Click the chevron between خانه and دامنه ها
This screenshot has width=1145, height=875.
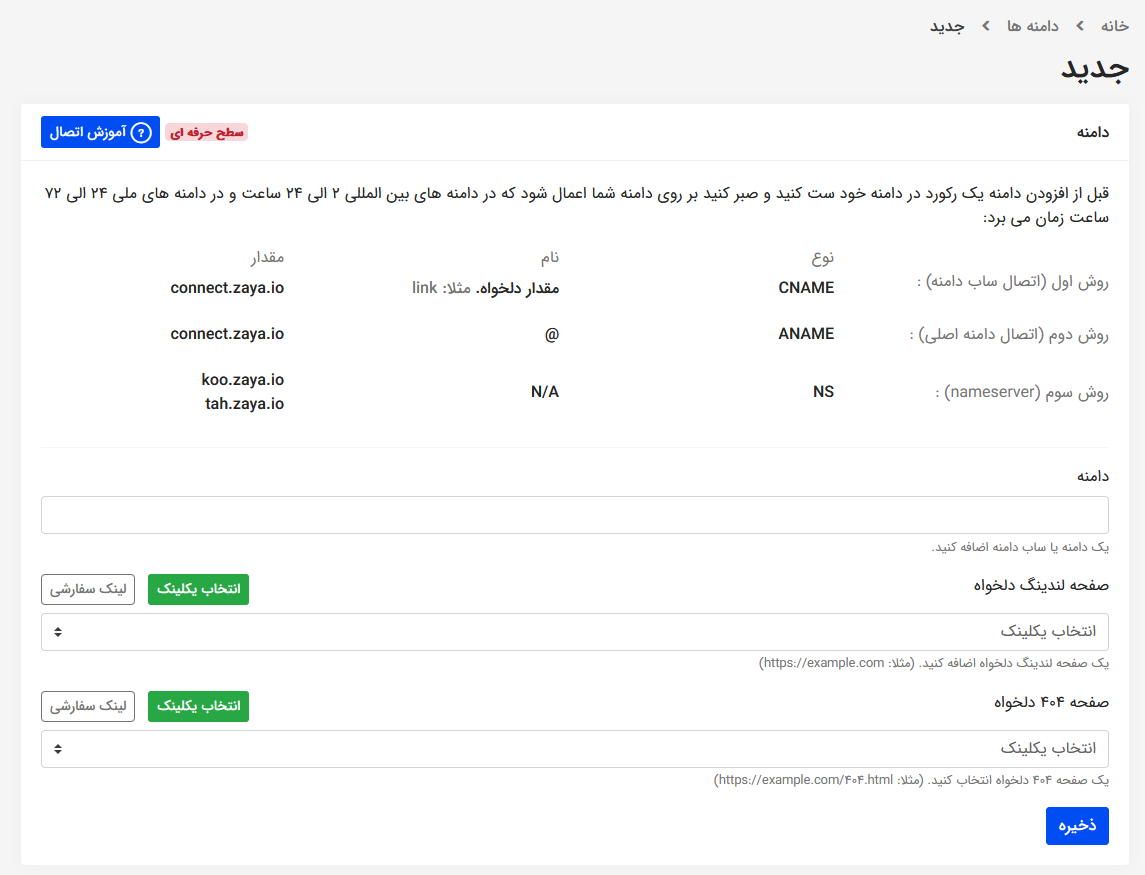pyautogui.click(x=1080, y=25)
